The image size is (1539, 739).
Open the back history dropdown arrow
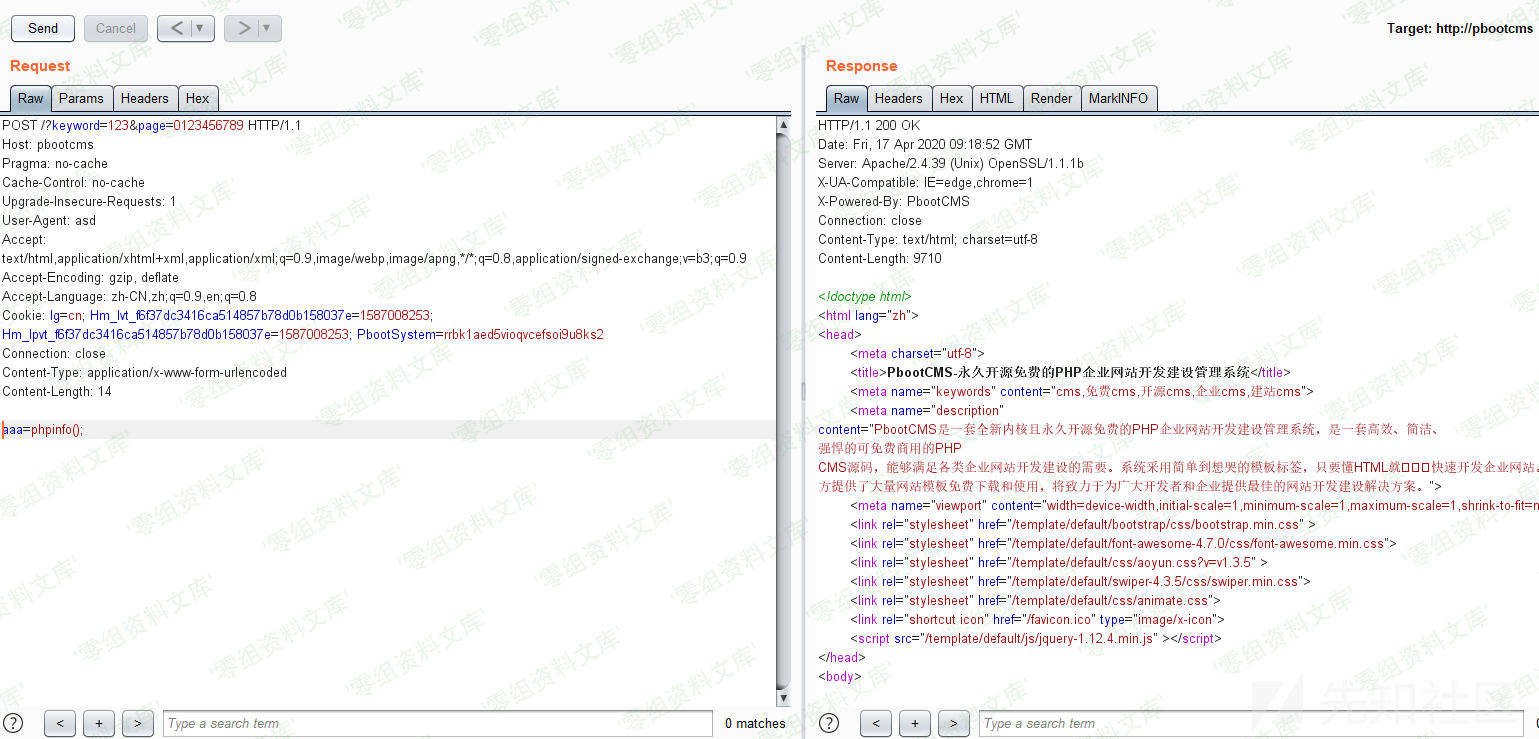point(199,29)
